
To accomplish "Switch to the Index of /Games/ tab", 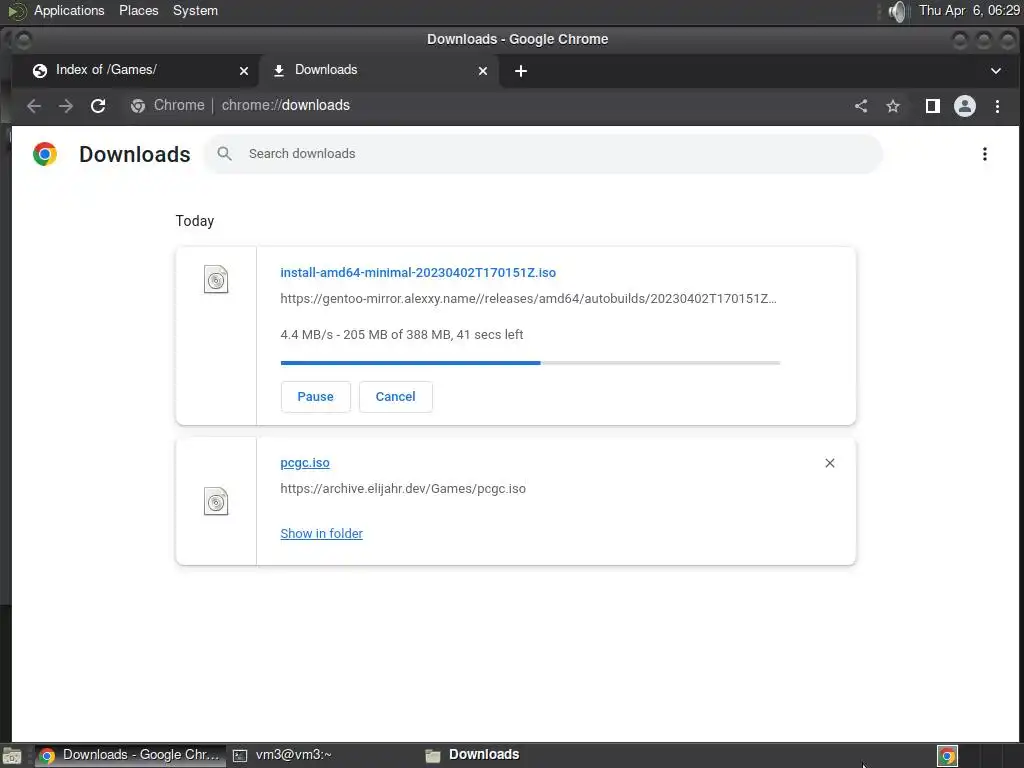I will [135, 71].
